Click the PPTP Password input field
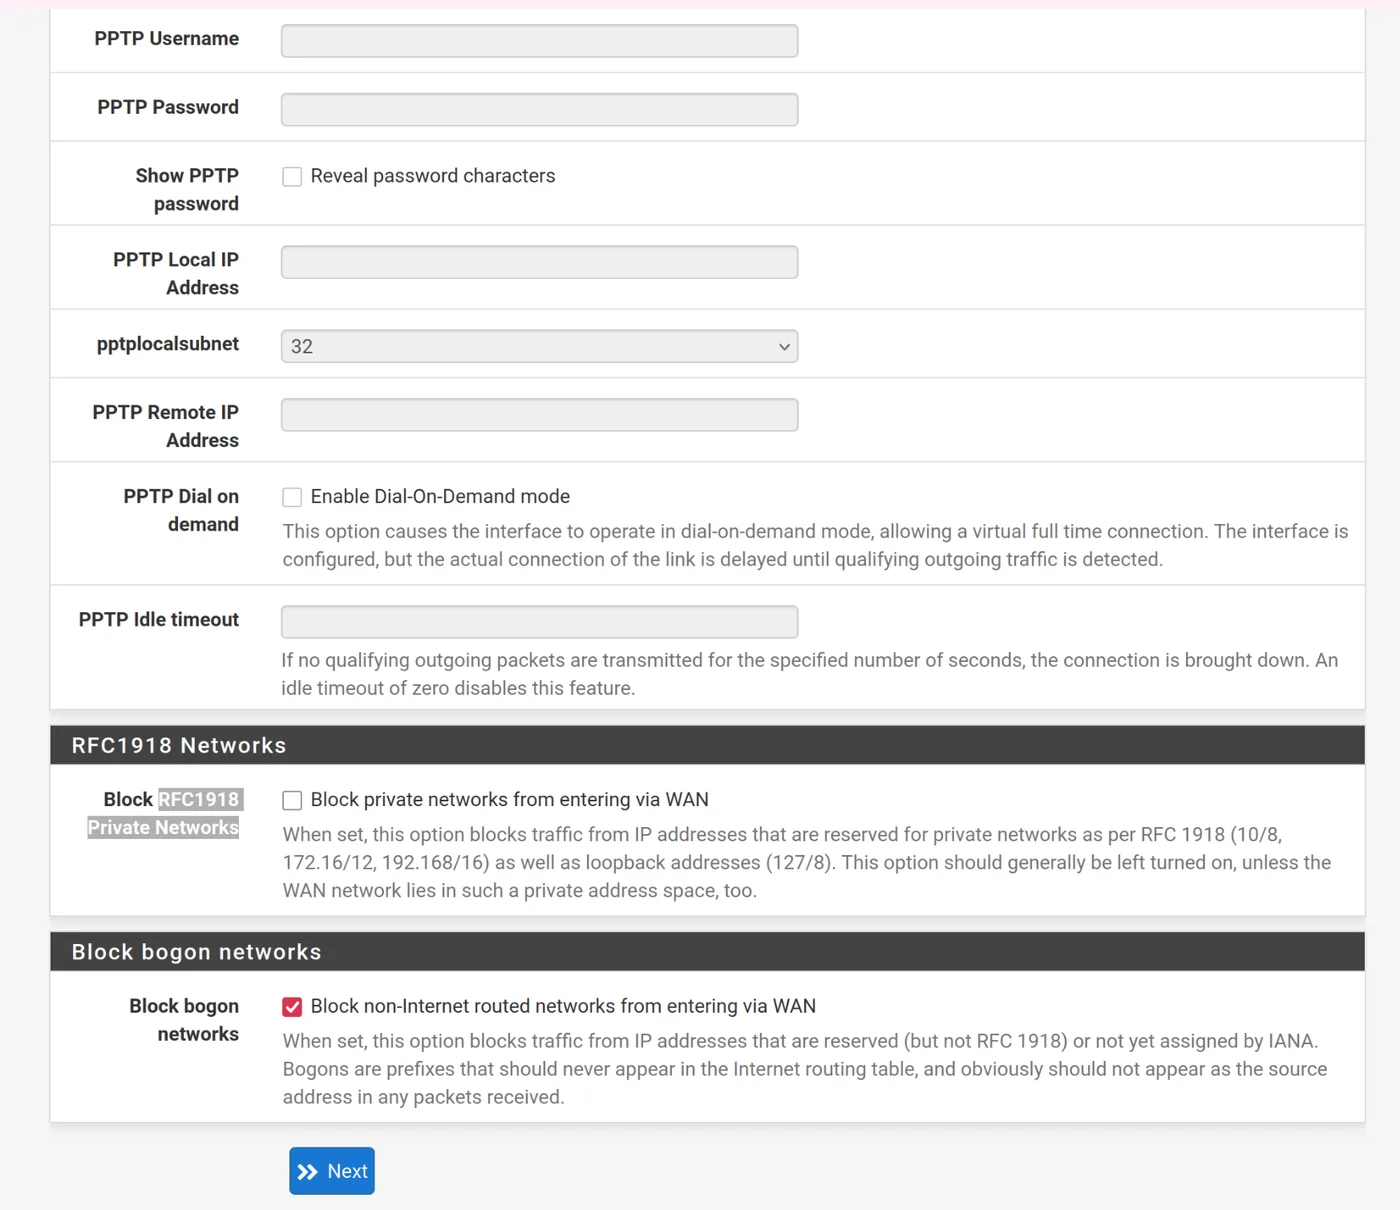The width and height of the screenshot is (1400, 1210). pos(538,109)
